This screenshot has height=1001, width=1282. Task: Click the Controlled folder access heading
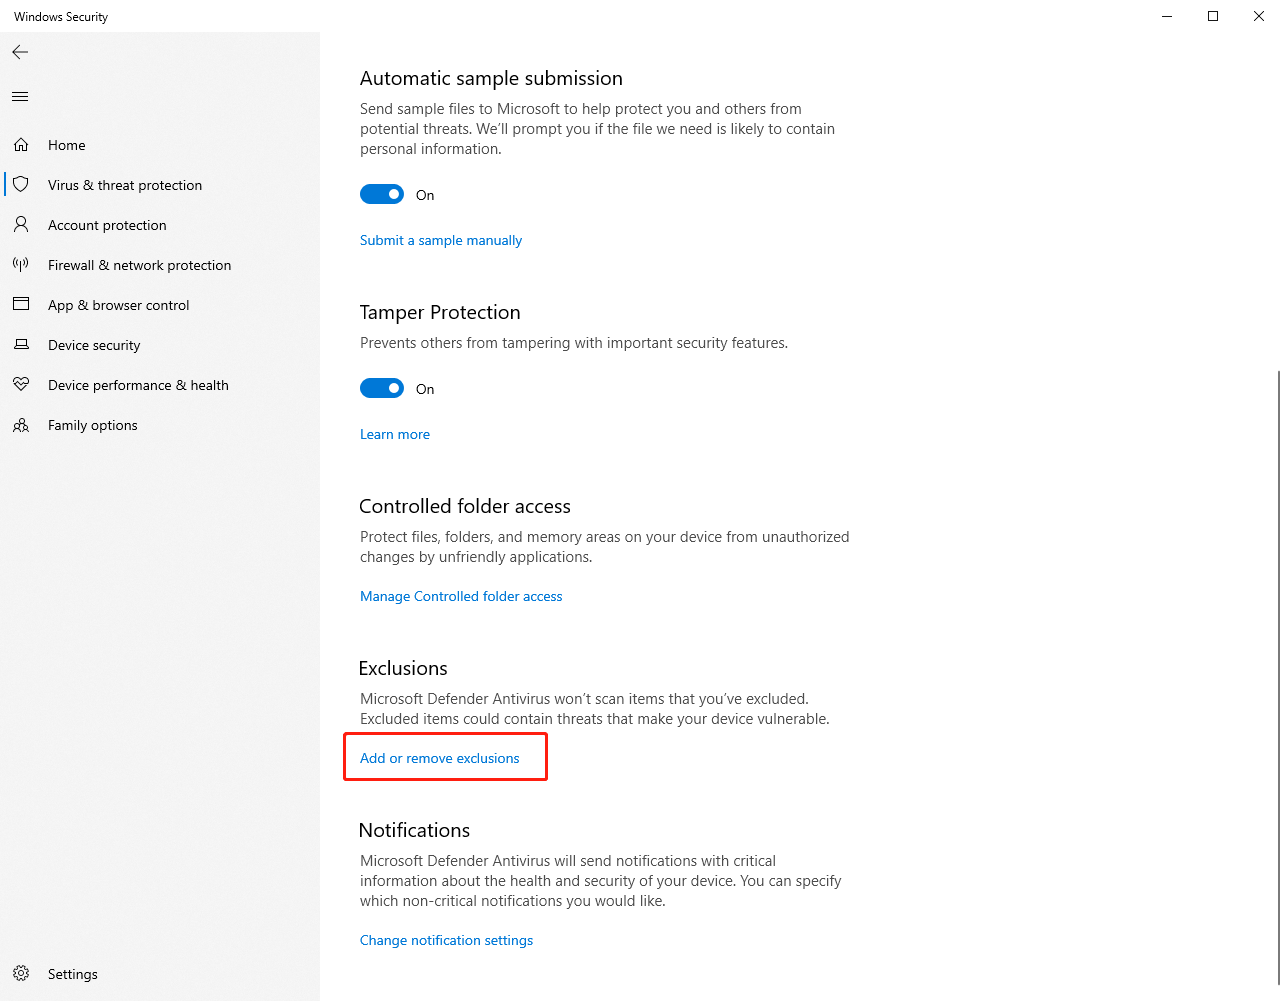pos(465,506)
